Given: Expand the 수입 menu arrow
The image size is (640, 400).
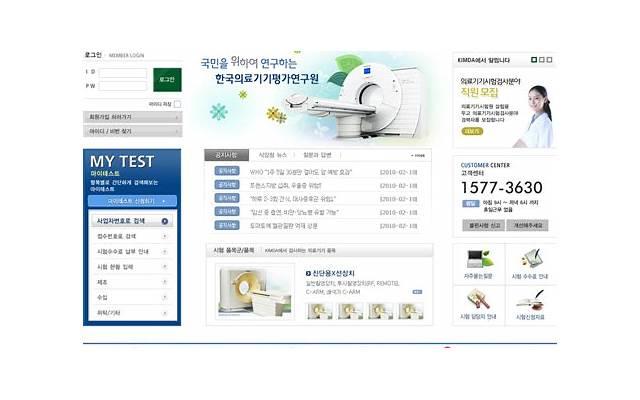Looking at the screenshot, I should pyautogui.click(x=164, y=297).
